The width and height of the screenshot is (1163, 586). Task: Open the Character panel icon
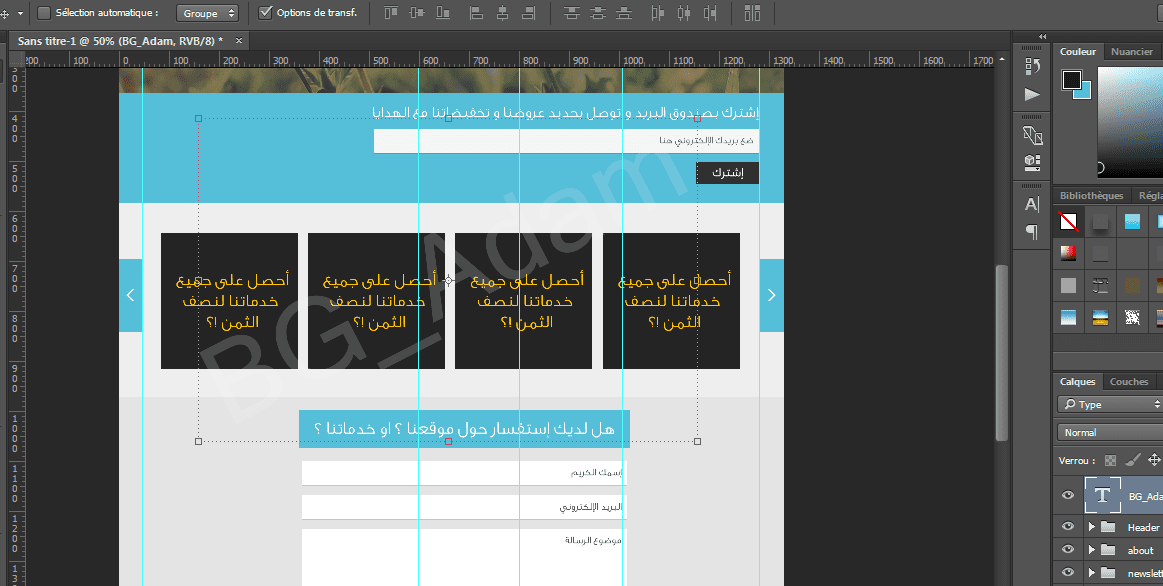[x=1033, y=204]
